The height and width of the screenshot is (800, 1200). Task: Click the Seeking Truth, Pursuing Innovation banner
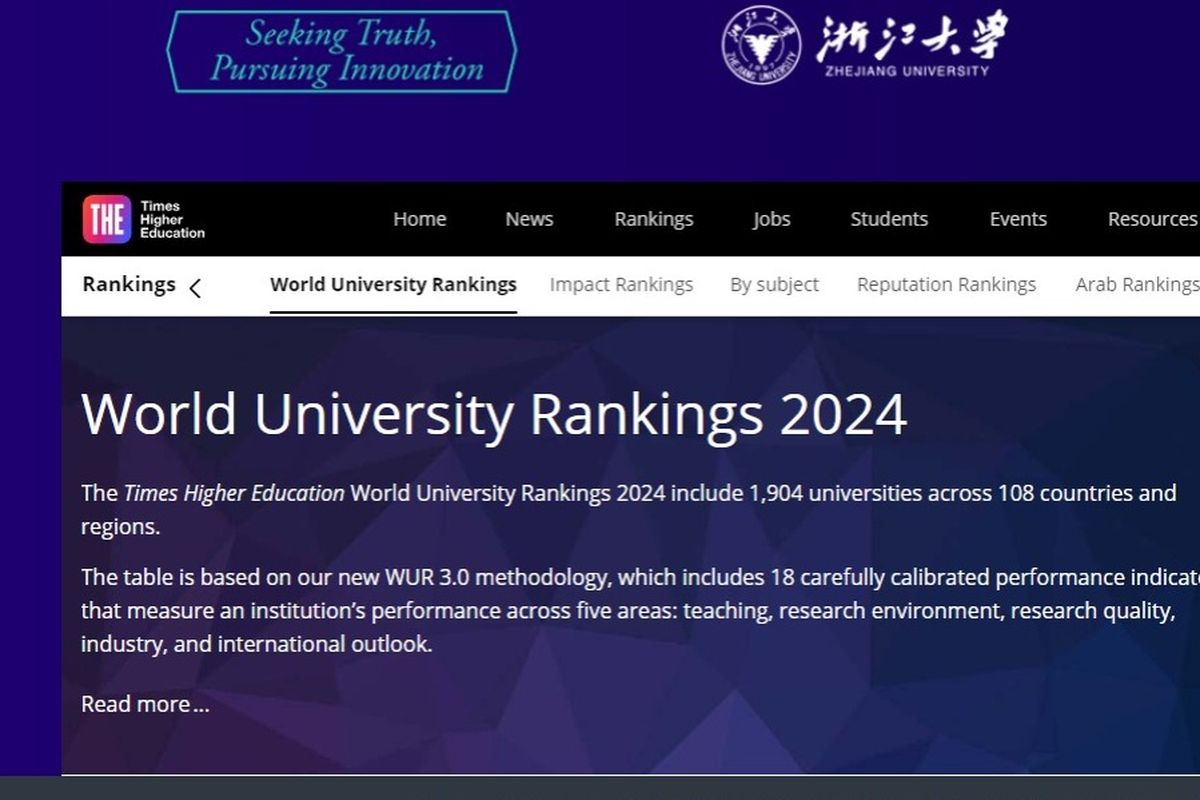[x=341, y=51]
